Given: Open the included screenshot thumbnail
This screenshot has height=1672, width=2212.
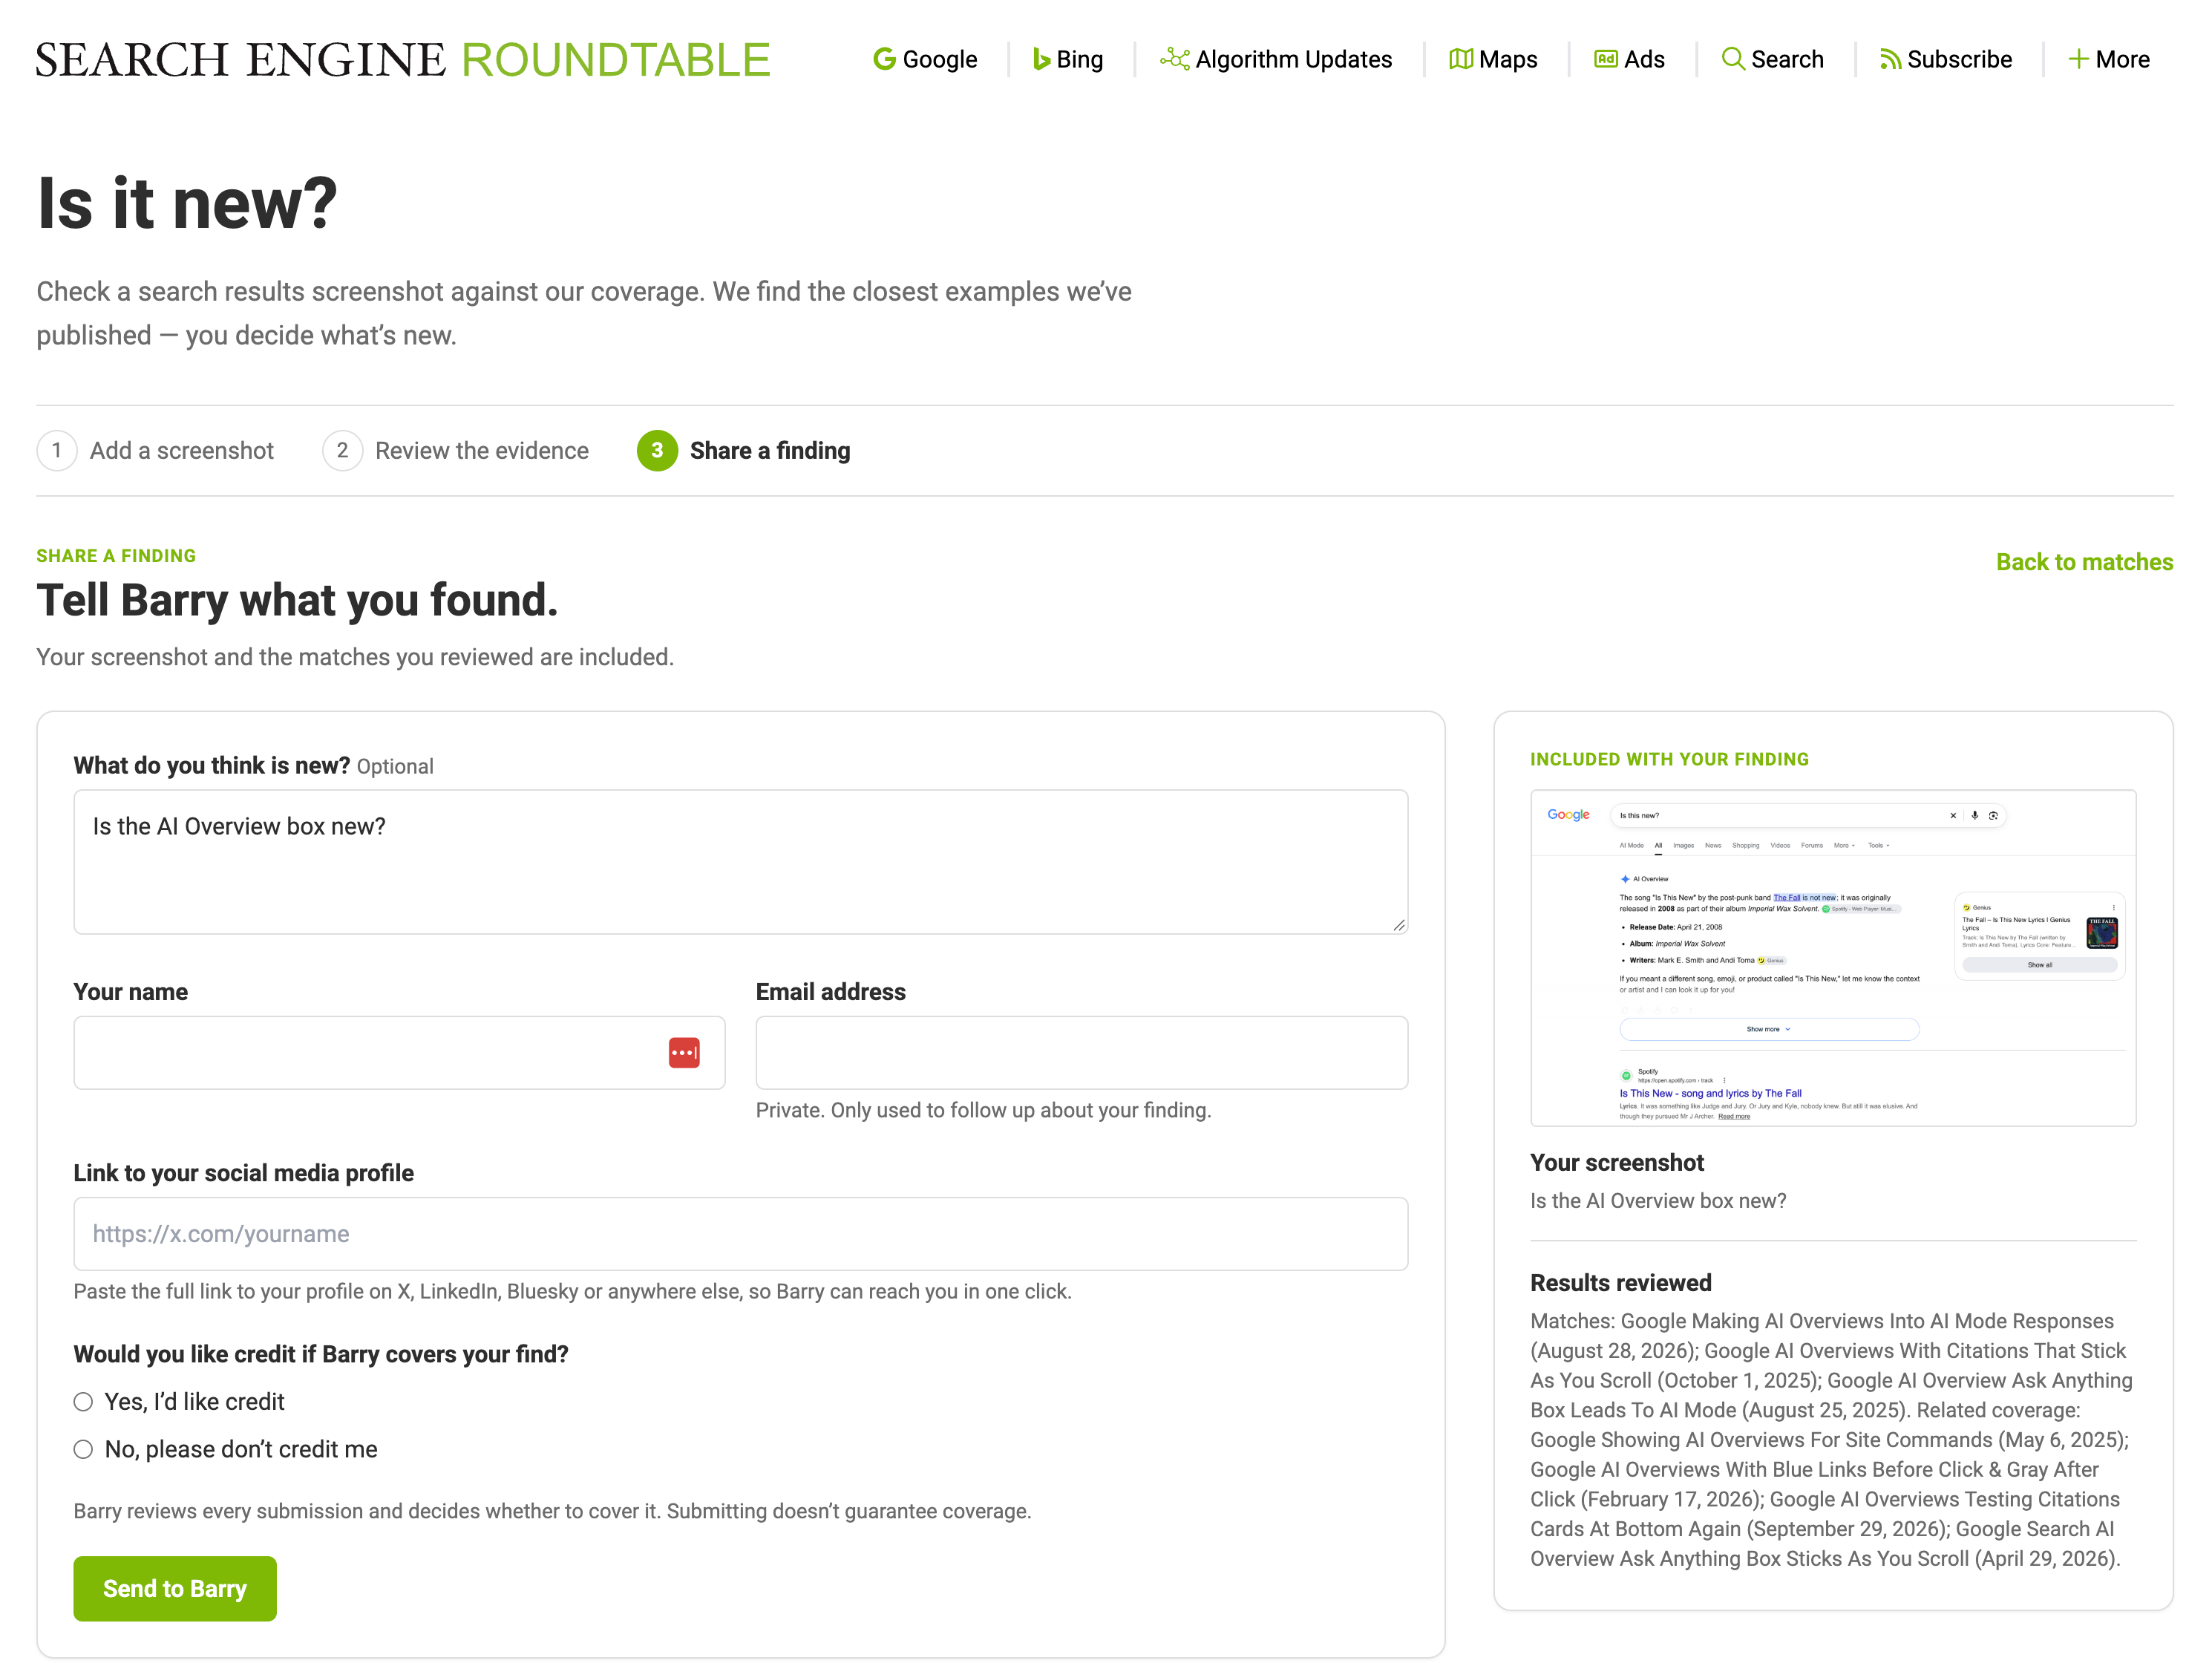Looking at the screenshot, I should 1832,958.
